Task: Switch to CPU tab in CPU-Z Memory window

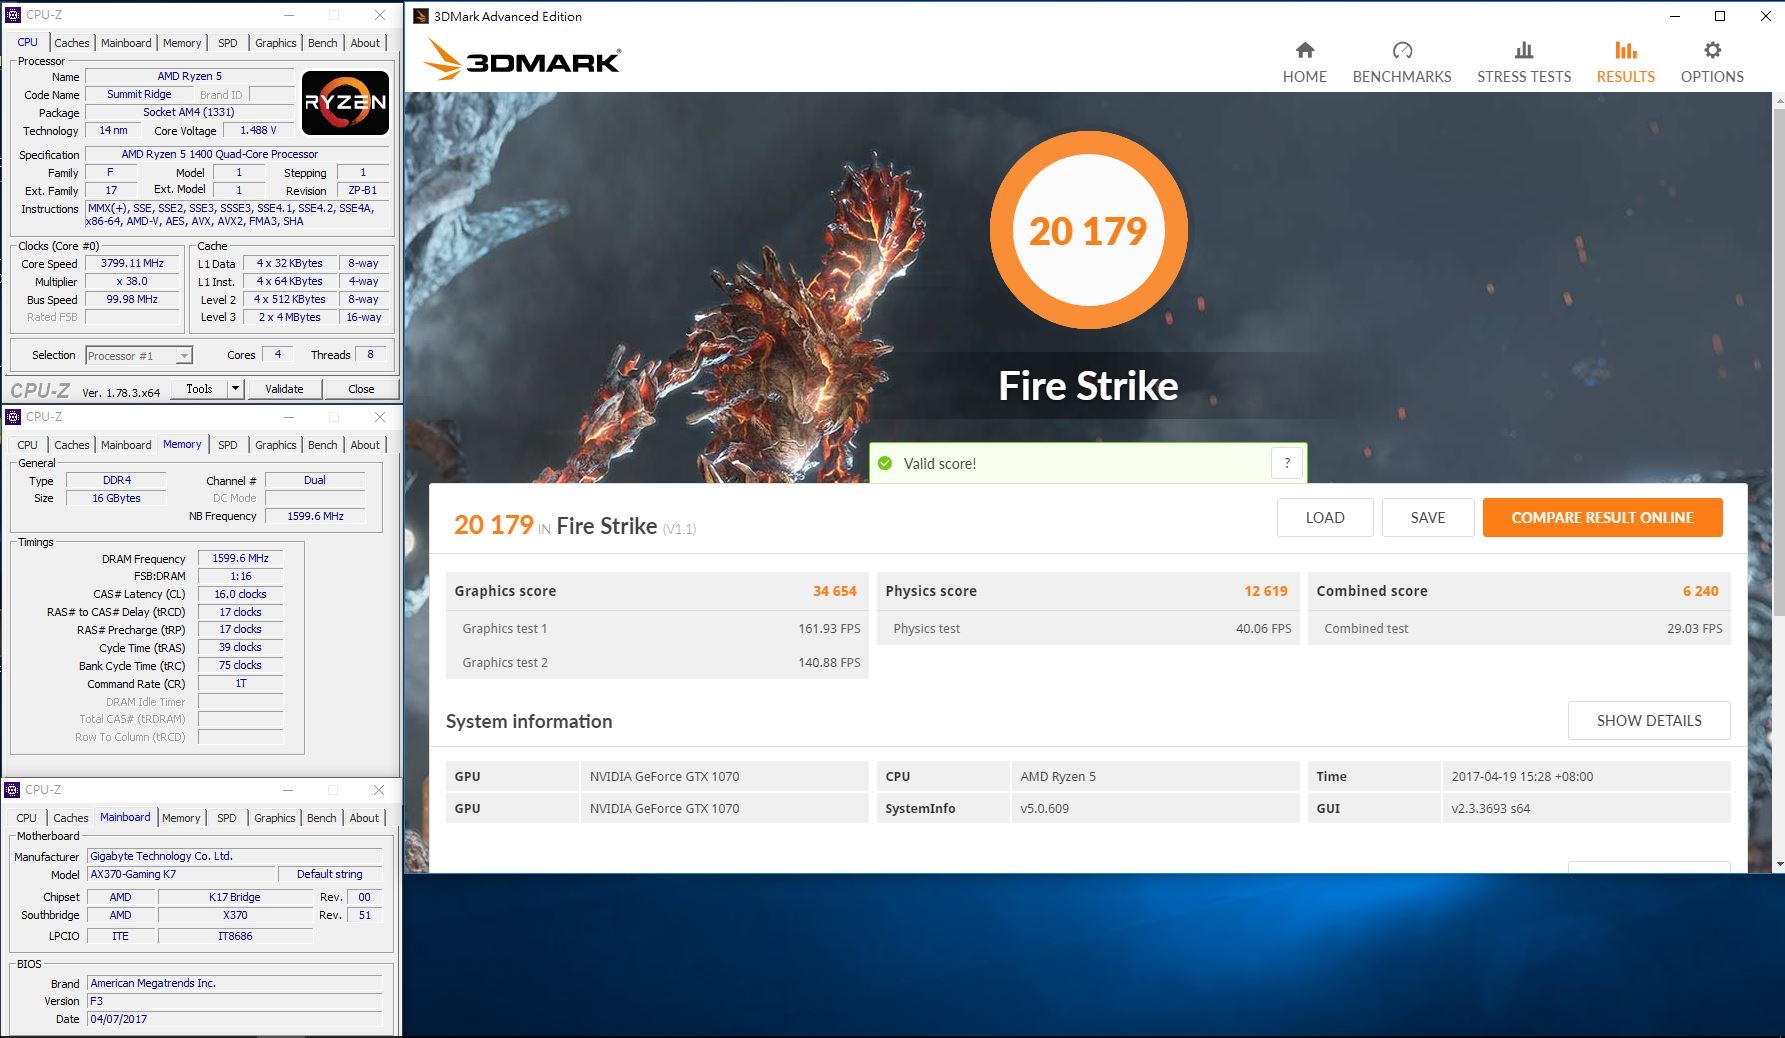Action: click(x=28, y=445)
